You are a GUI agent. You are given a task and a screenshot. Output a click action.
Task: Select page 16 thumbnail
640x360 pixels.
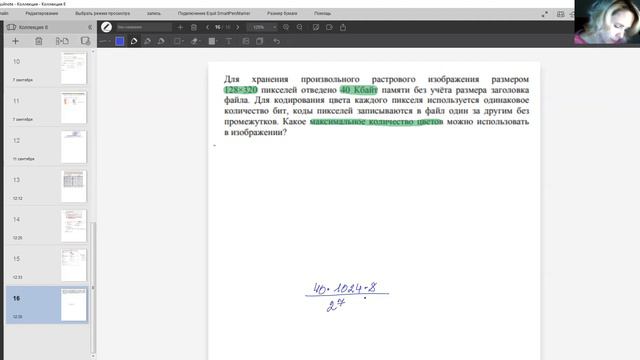(x=74, y=304)
